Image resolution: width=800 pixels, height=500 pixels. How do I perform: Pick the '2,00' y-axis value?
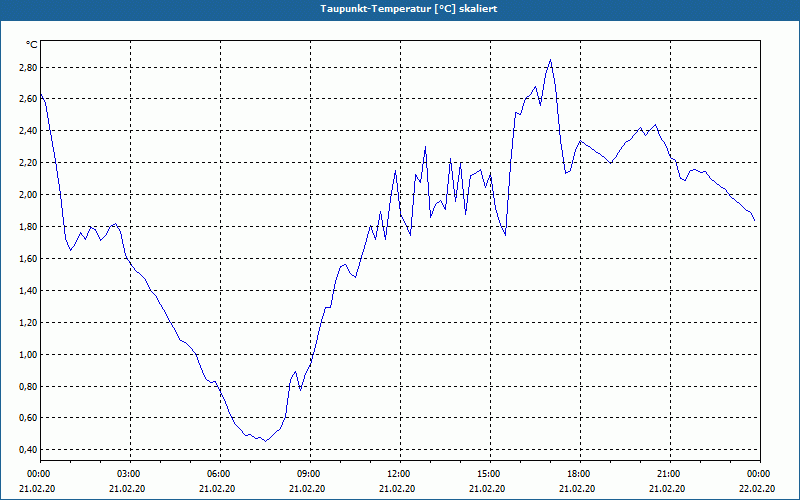click(x=28, y=194)
